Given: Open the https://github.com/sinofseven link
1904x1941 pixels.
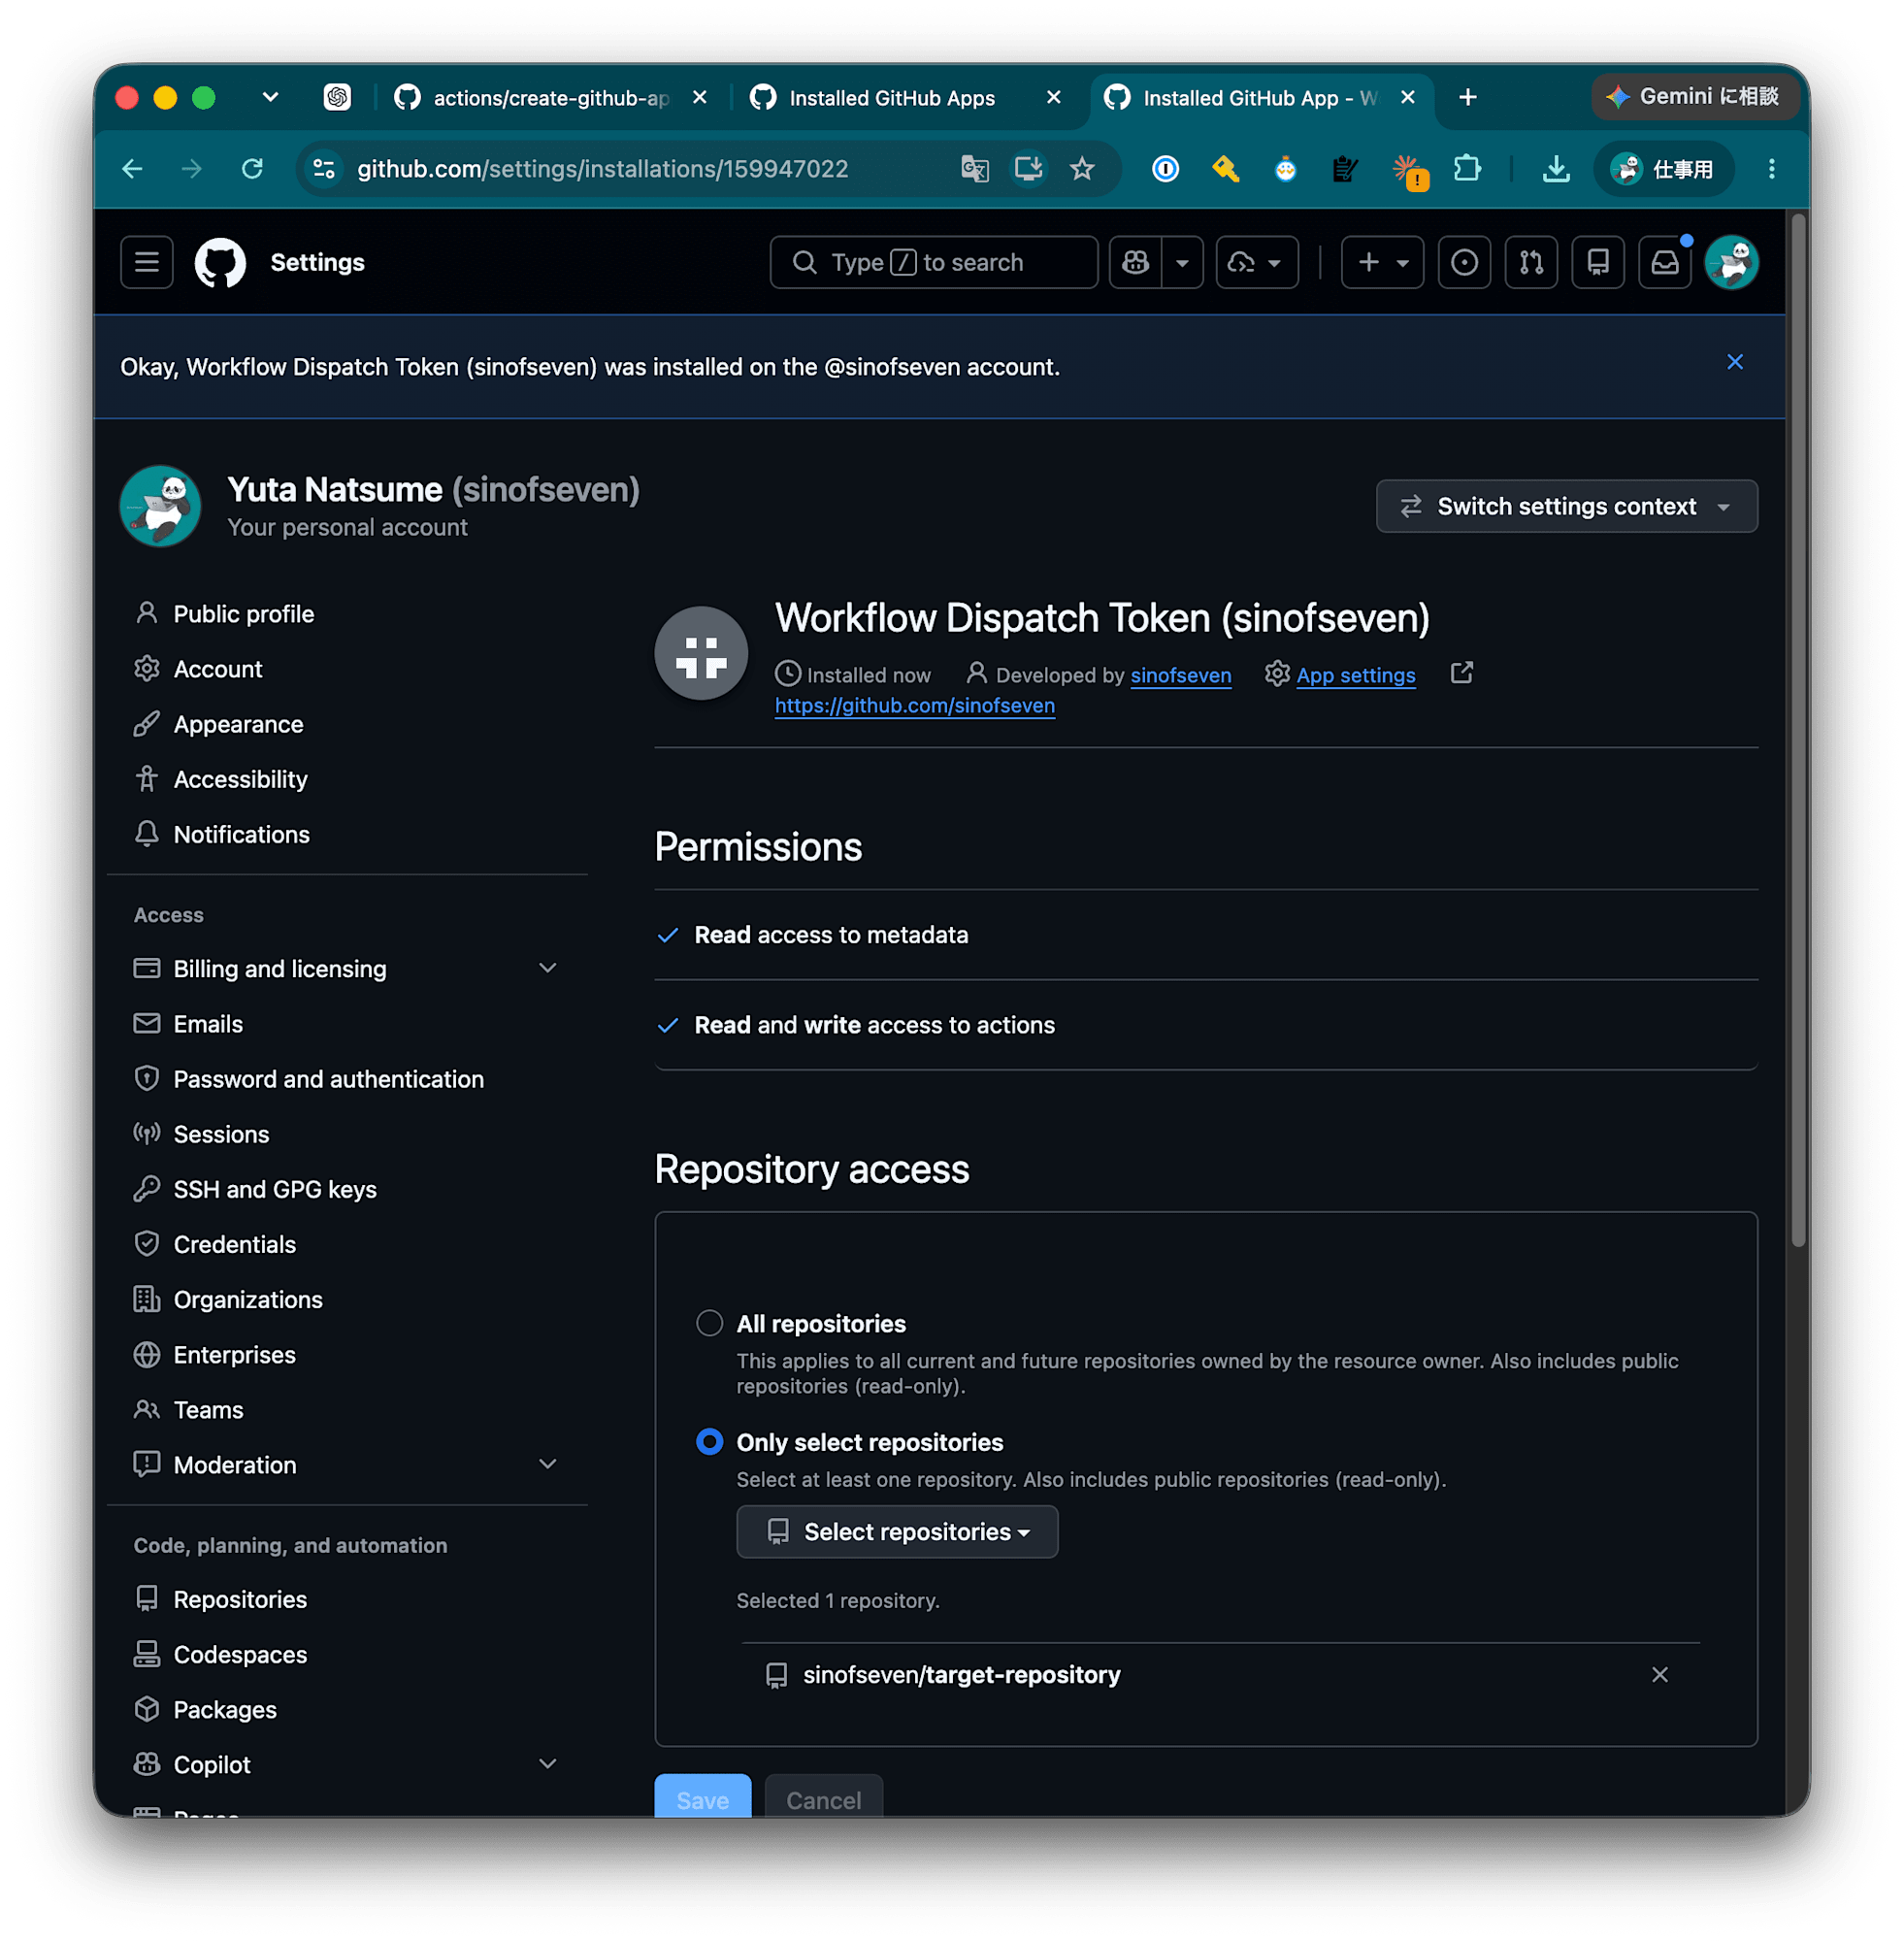Looking at the screenshot, I should click(914, 704).
